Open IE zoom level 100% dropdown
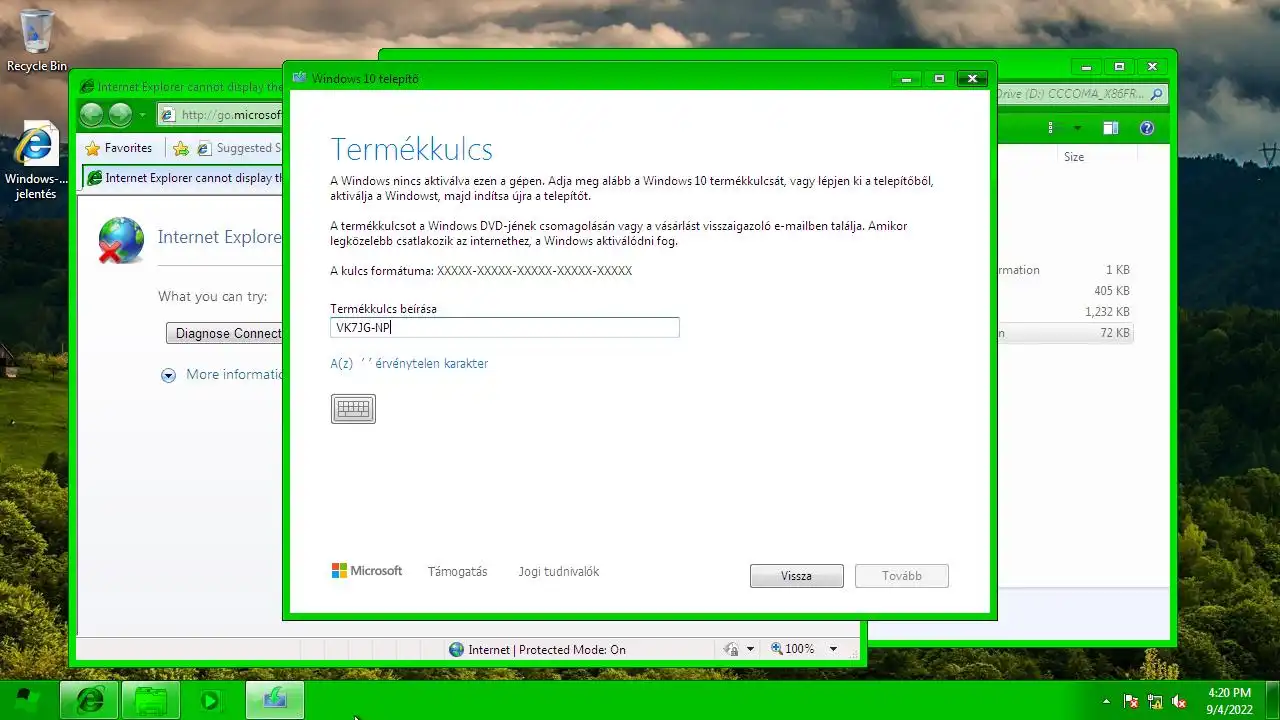The image size is (1280, 720). pyautogui.click(x=833, y=649)
